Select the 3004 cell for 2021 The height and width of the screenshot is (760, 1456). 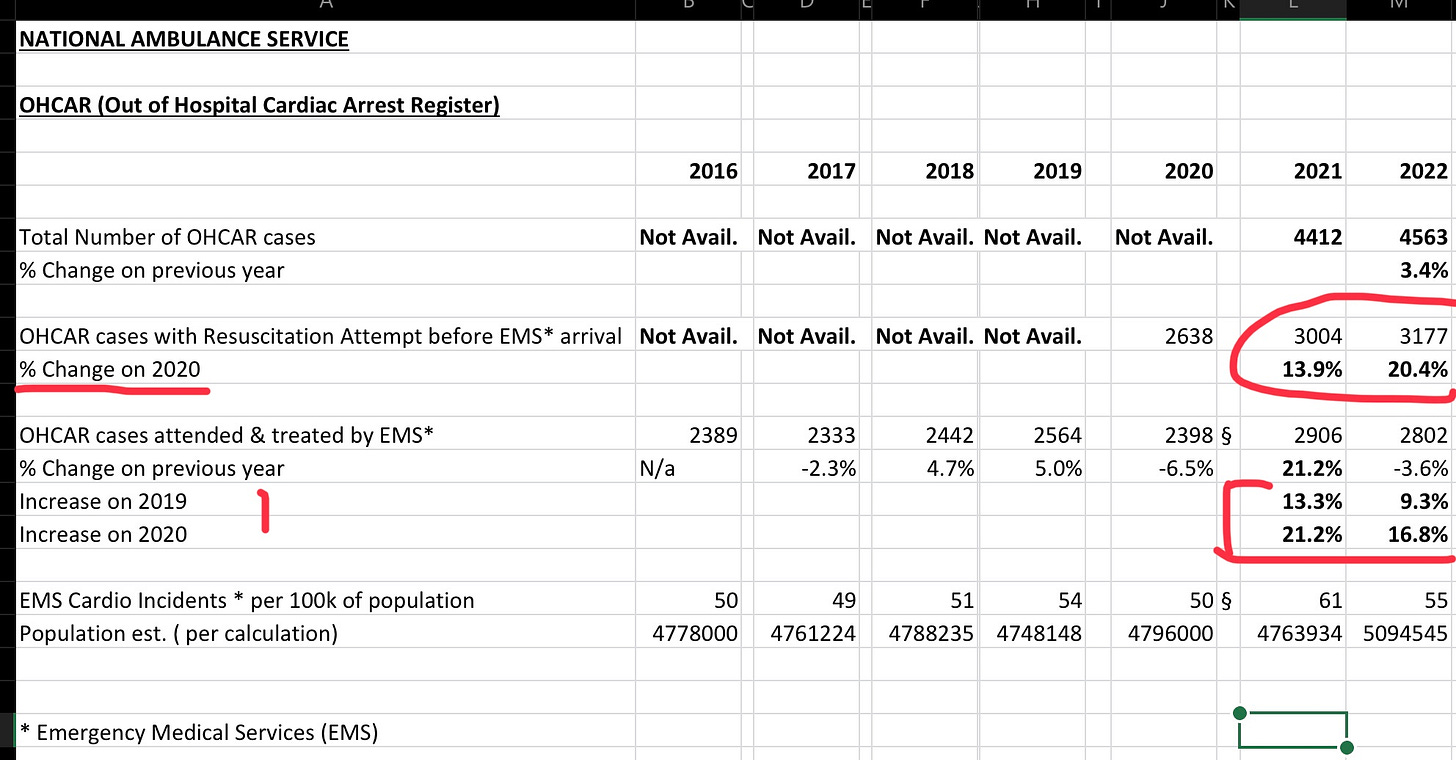(1318, 336)
